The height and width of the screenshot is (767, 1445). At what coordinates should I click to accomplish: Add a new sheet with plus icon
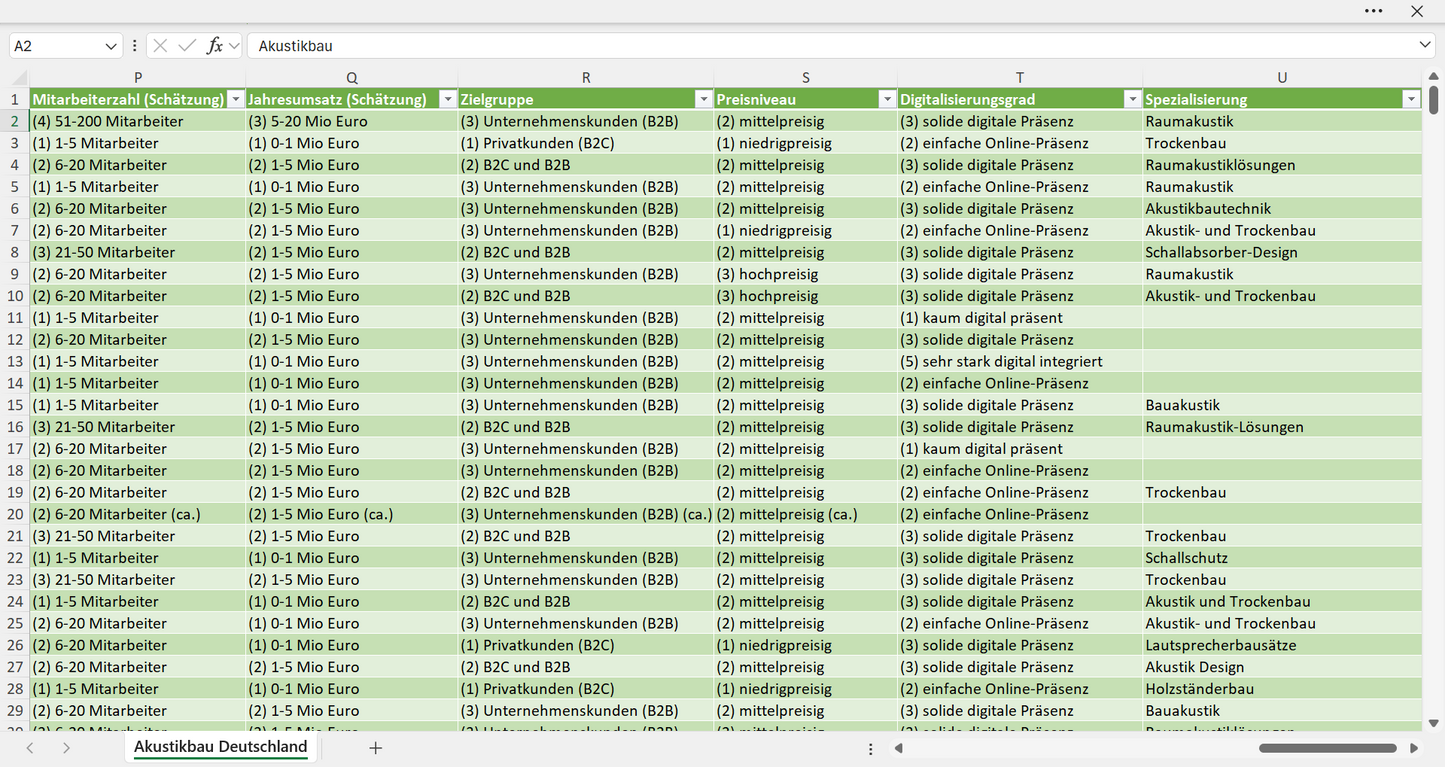tap(376, 748)
